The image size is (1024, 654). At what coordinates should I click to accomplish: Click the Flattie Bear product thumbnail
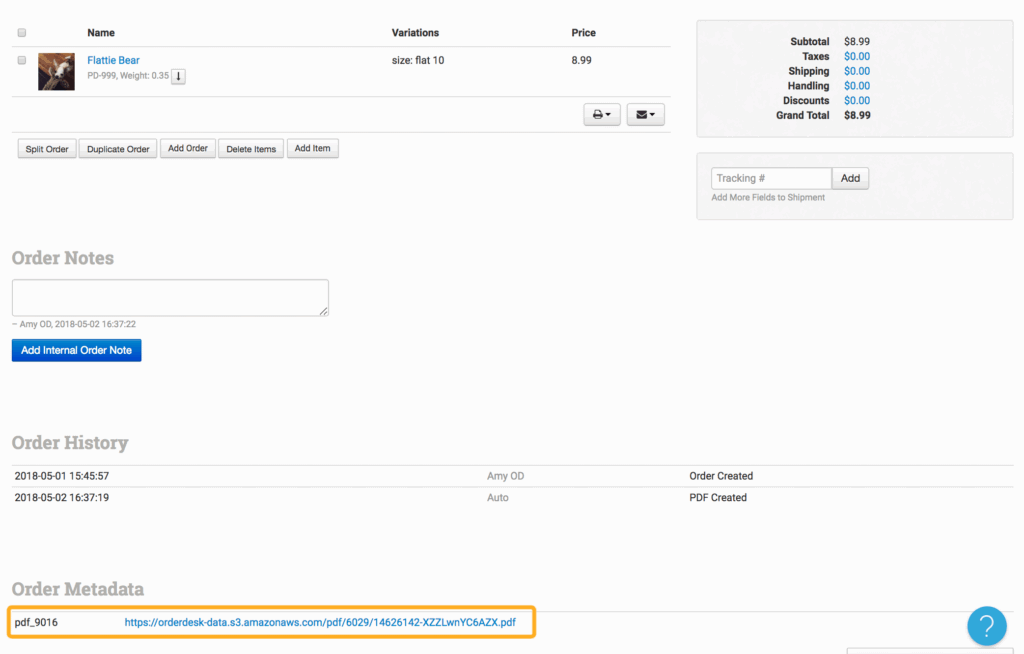pos(56,72)
